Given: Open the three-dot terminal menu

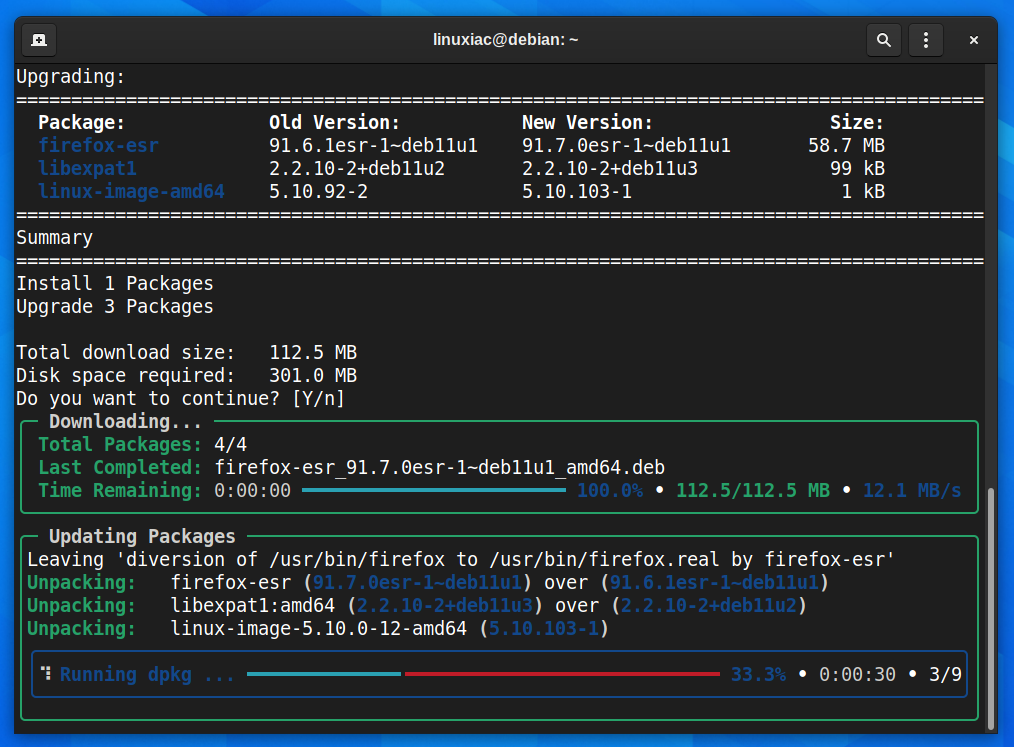Looking at the screenshot, I should pos(926,40).
